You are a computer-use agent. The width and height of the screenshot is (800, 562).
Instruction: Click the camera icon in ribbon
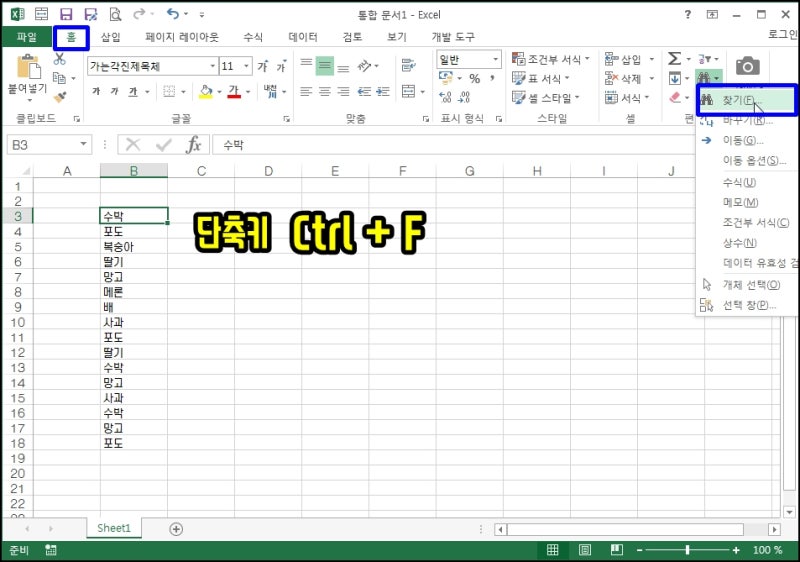747,66
